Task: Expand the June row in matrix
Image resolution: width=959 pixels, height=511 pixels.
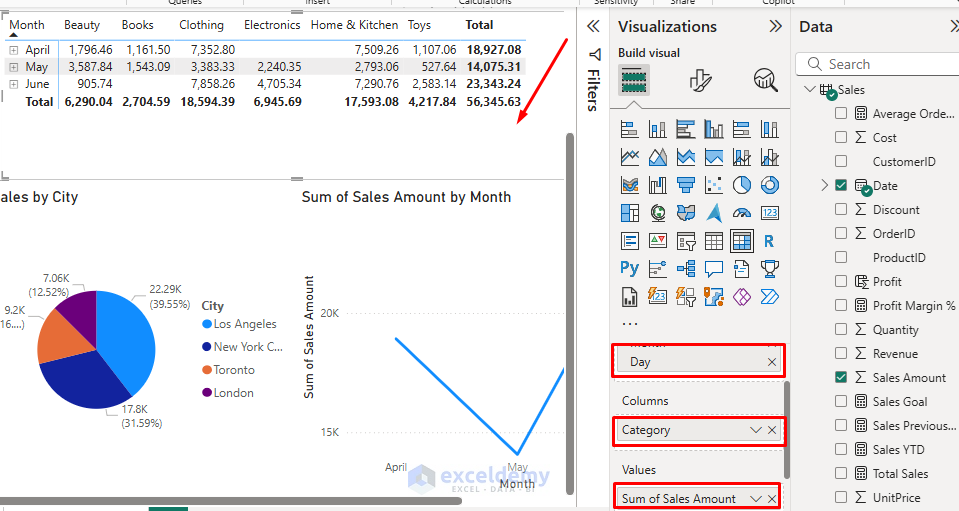Action: tap(13, 84)
